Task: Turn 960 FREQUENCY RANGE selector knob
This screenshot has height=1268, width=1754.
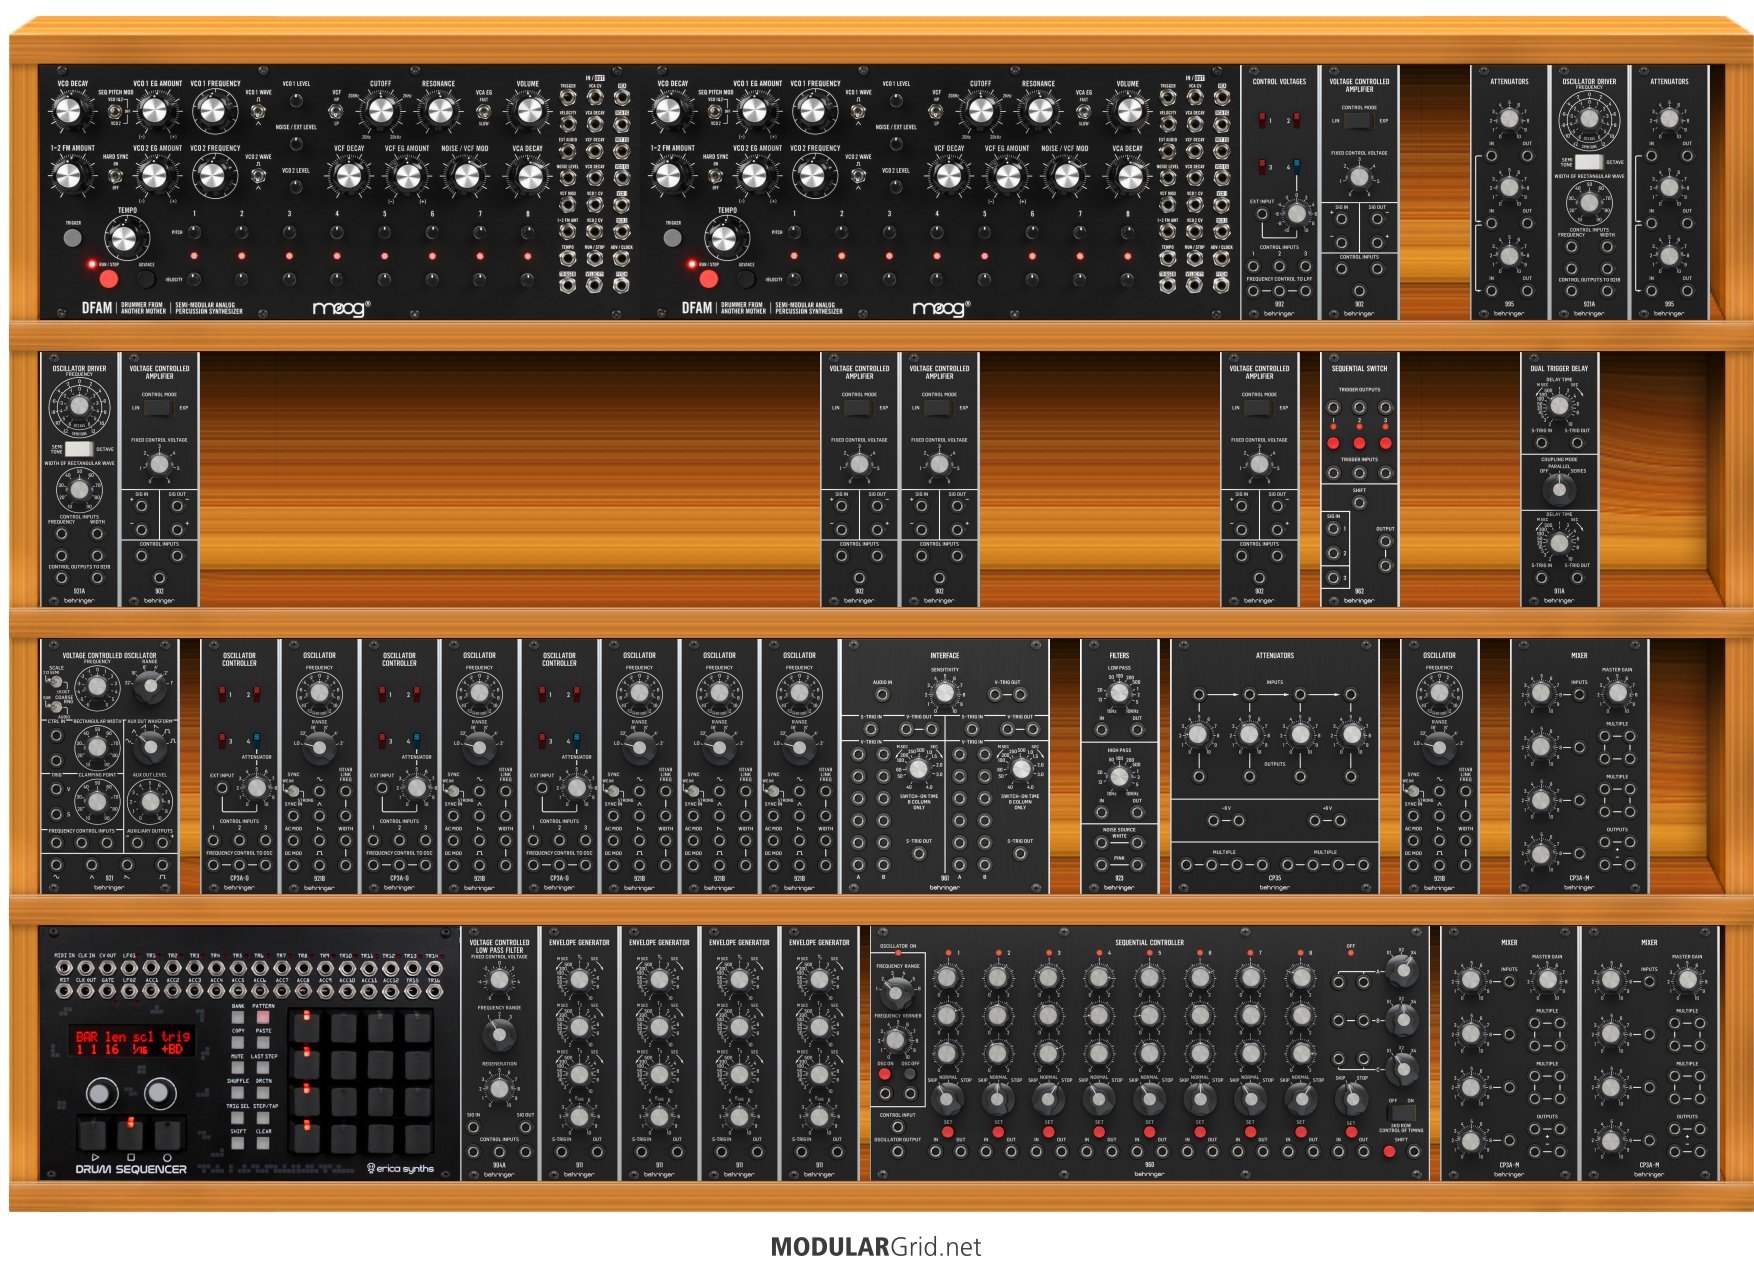Action: (x=896, y=992)
